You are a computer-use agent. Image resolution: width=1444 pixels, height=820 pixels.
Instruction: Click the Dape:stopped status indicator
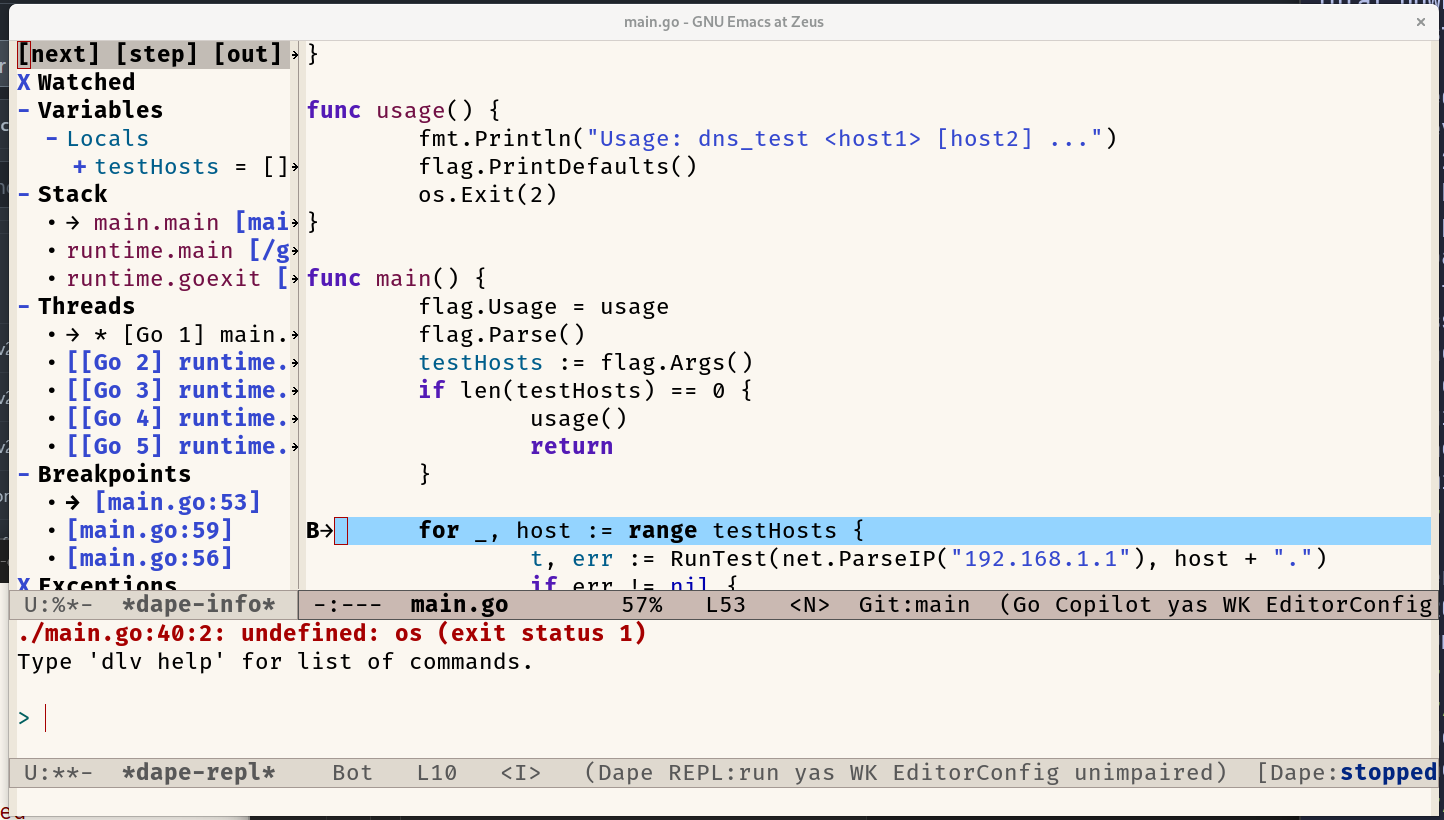(x=1346, y=773)
